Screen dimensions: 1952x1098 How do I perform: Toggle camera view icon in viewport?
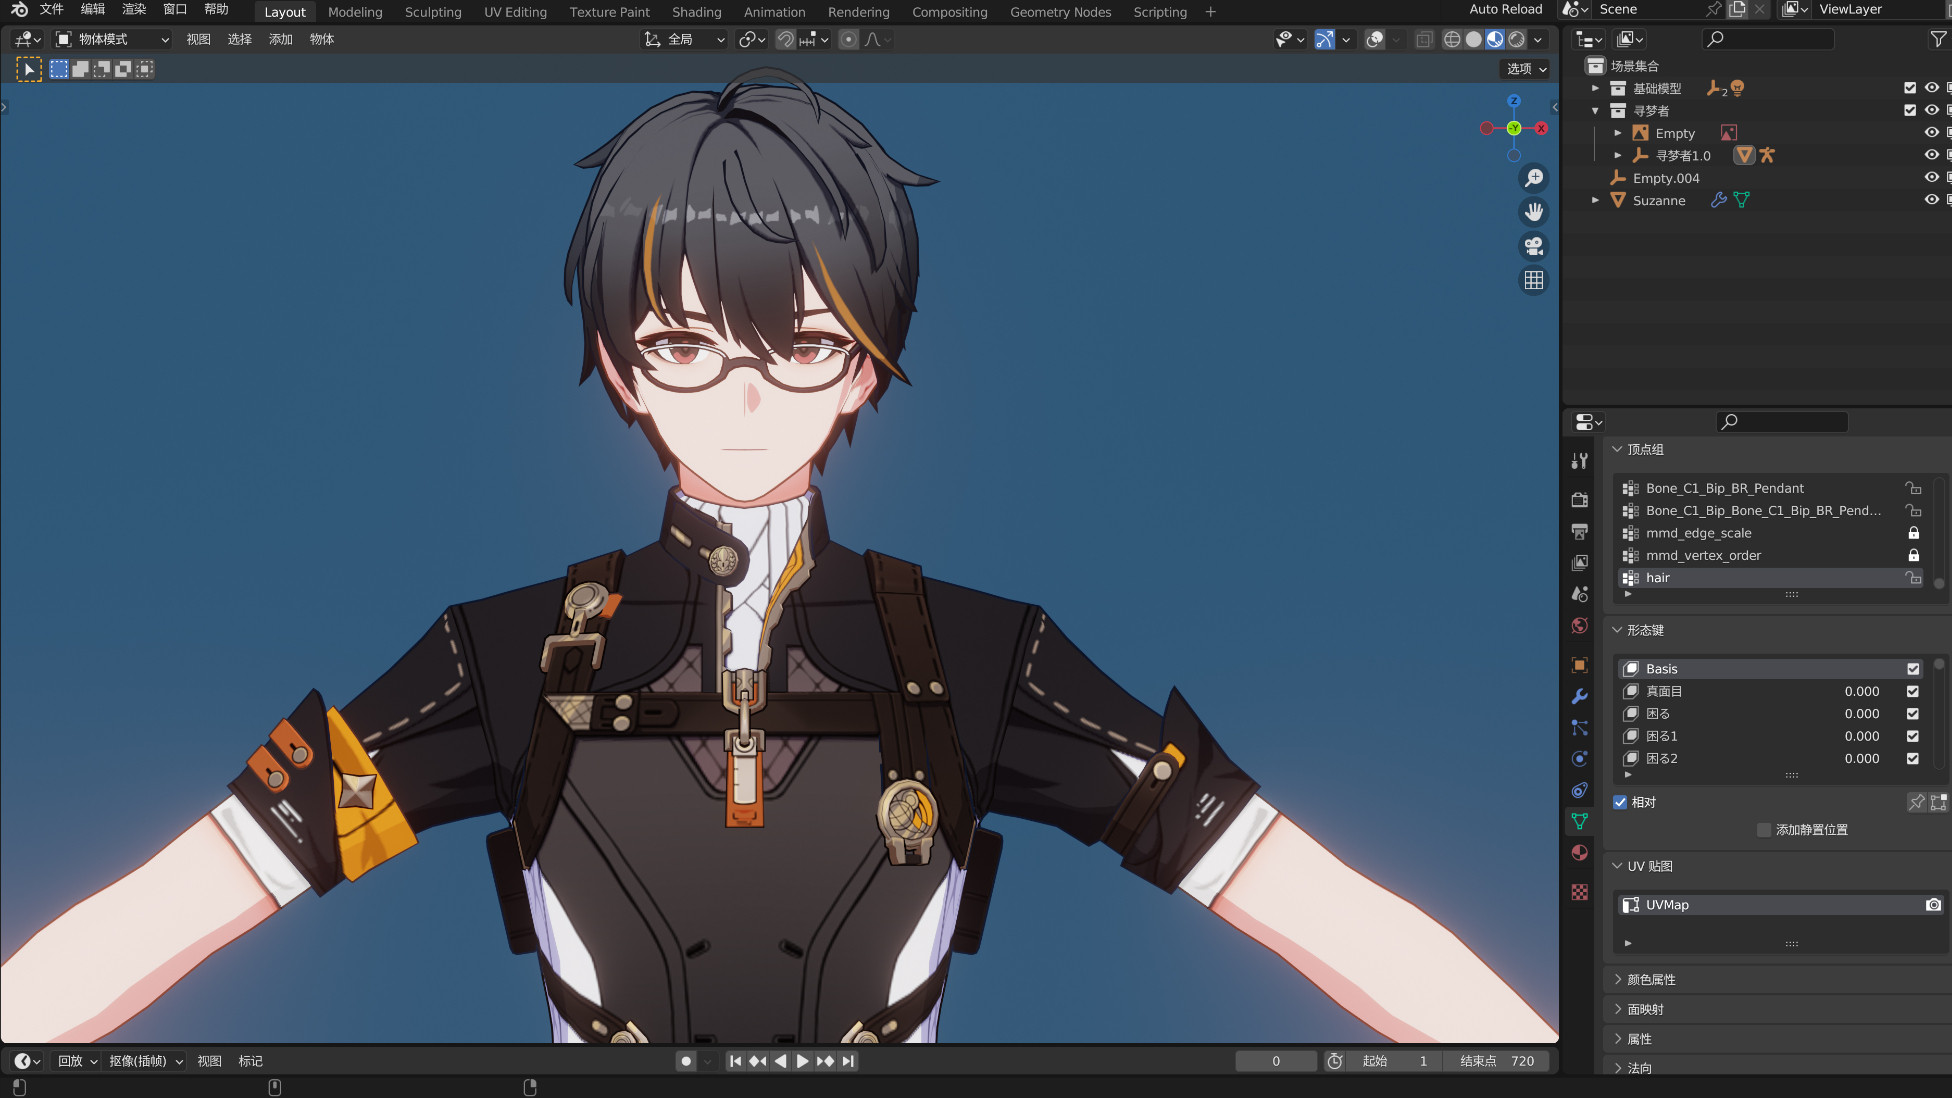click(1533, 246)
